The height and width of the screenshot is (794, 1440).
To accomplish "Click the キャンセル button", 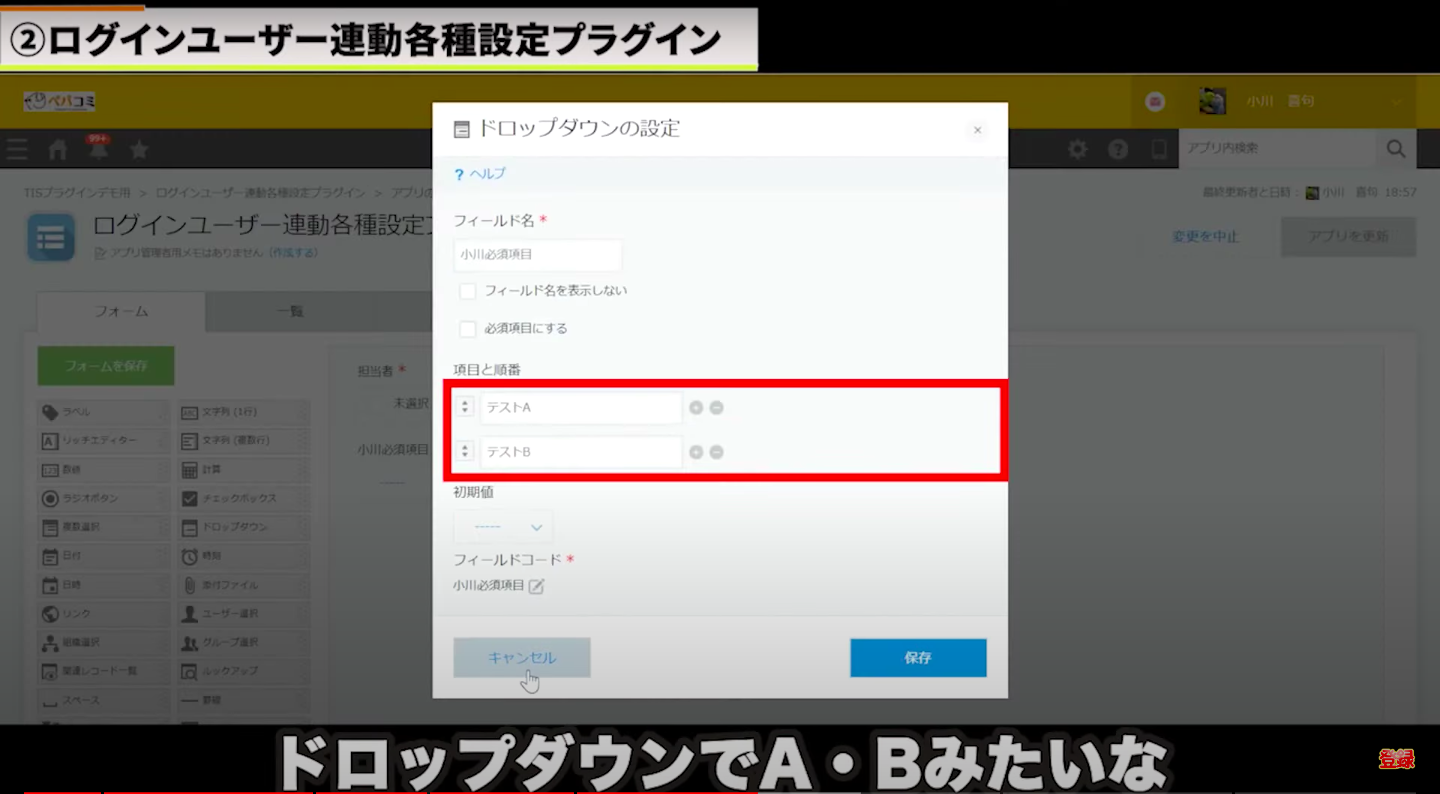I will click(522, 658).
